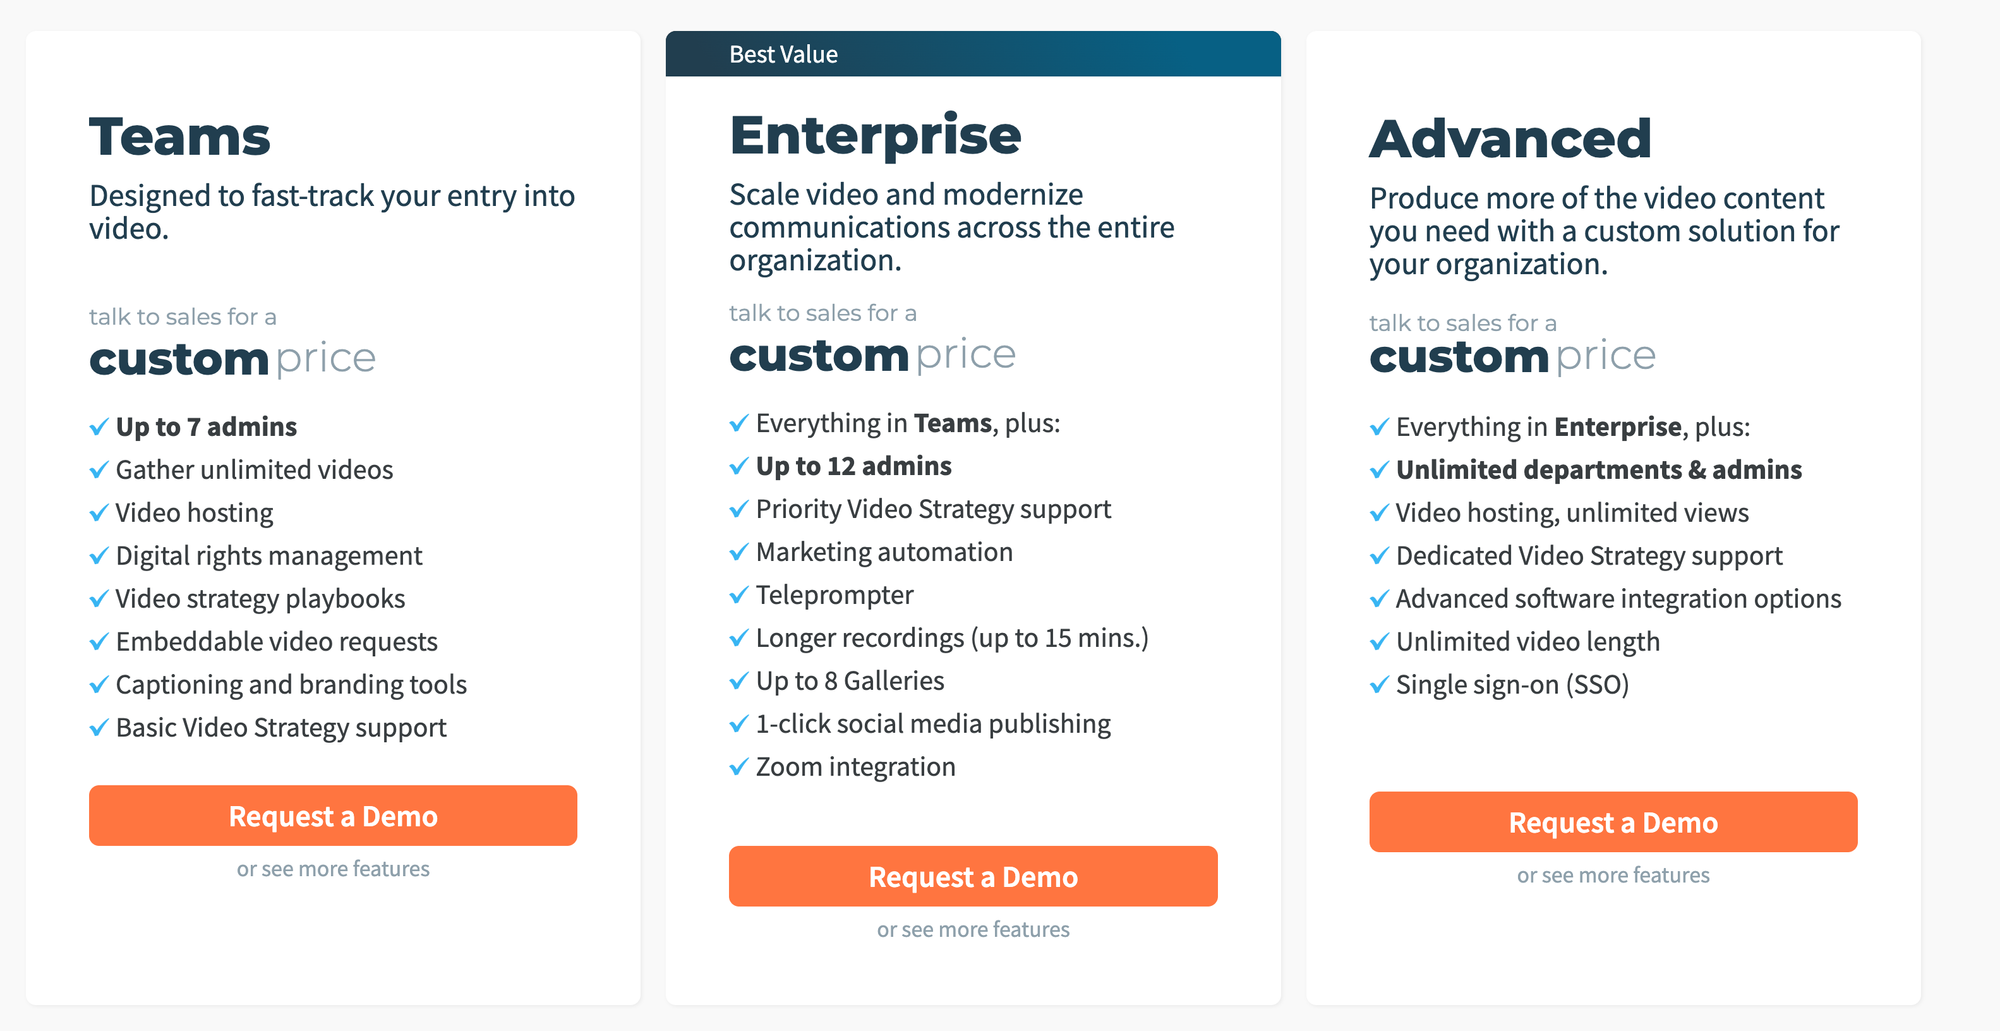This screenshot has height=1031, width=2000.
Task: Click checkmark beside 'Up to 7 admins'
Action: coord(99,428)
